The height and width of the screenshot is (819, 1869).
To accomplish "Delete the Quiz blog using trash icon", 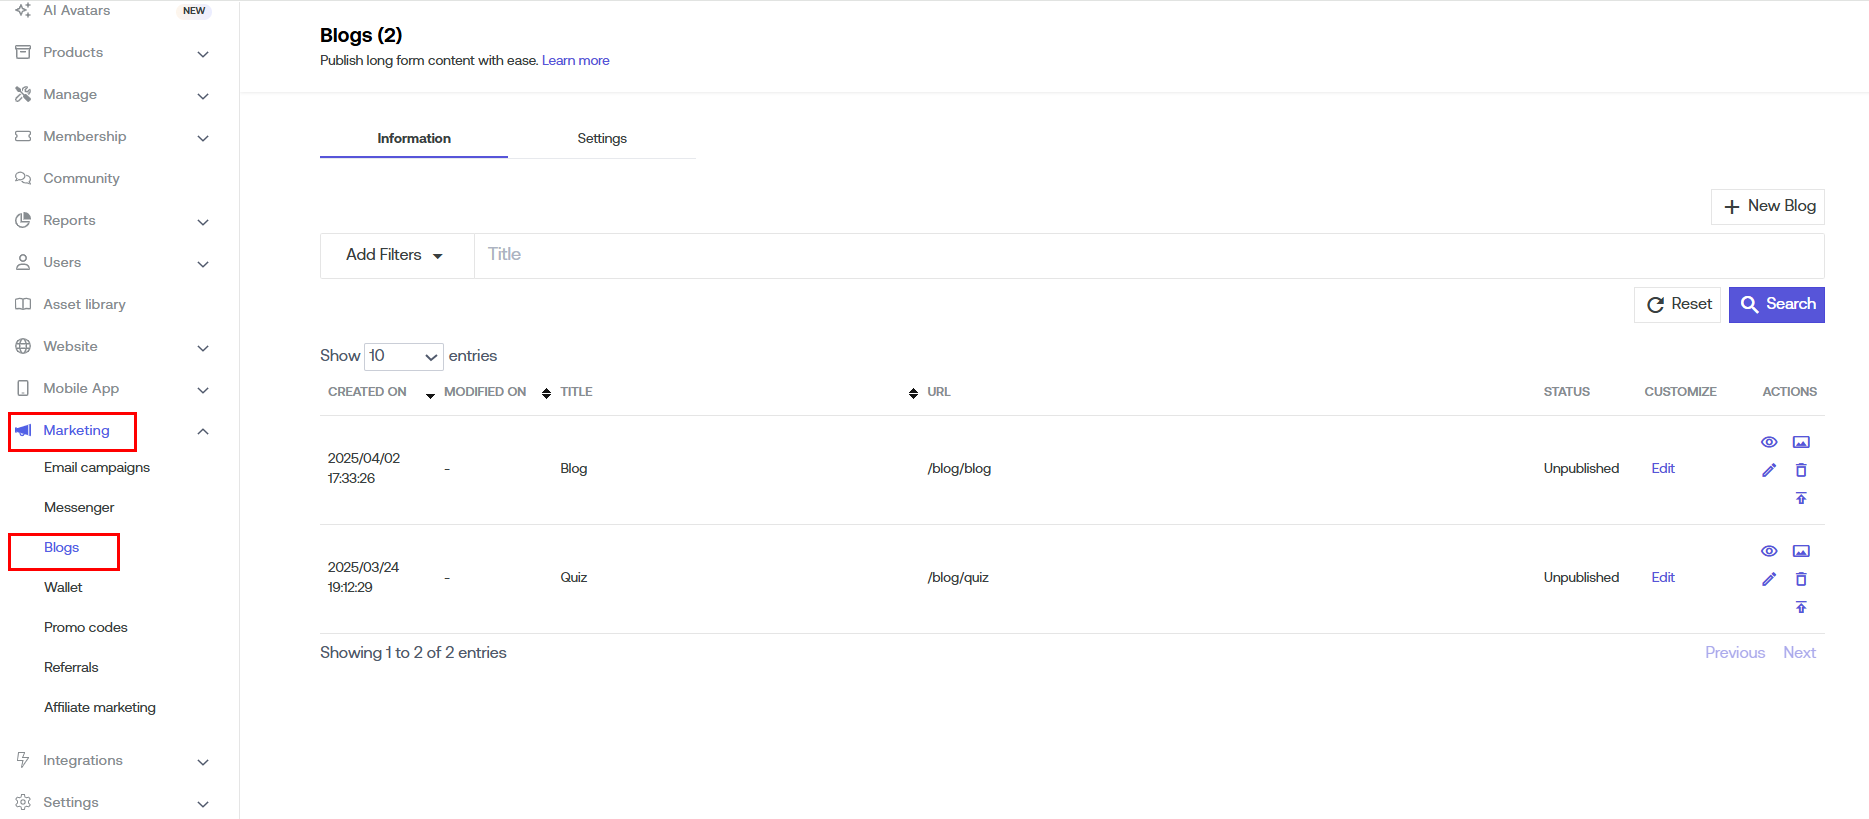I will coord(1800,579).
